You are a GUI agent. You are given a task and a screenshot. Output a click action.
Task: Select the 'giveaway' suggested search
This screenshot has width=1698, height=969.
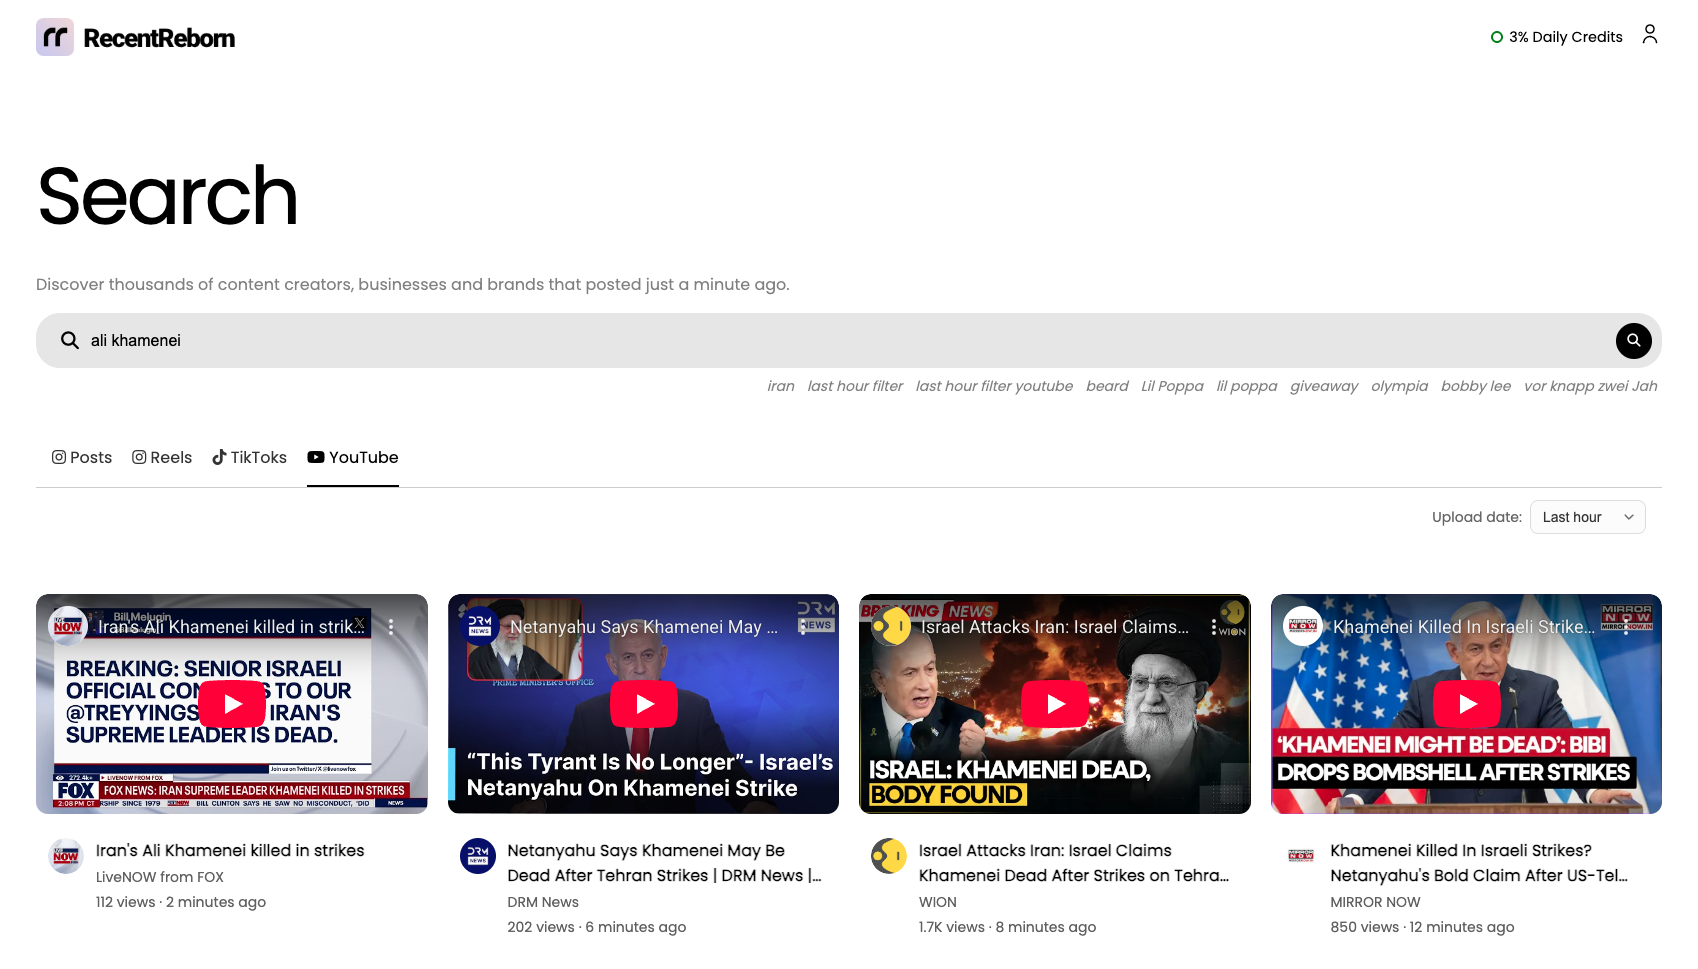pyautogui.click(x=1324, y=386)
